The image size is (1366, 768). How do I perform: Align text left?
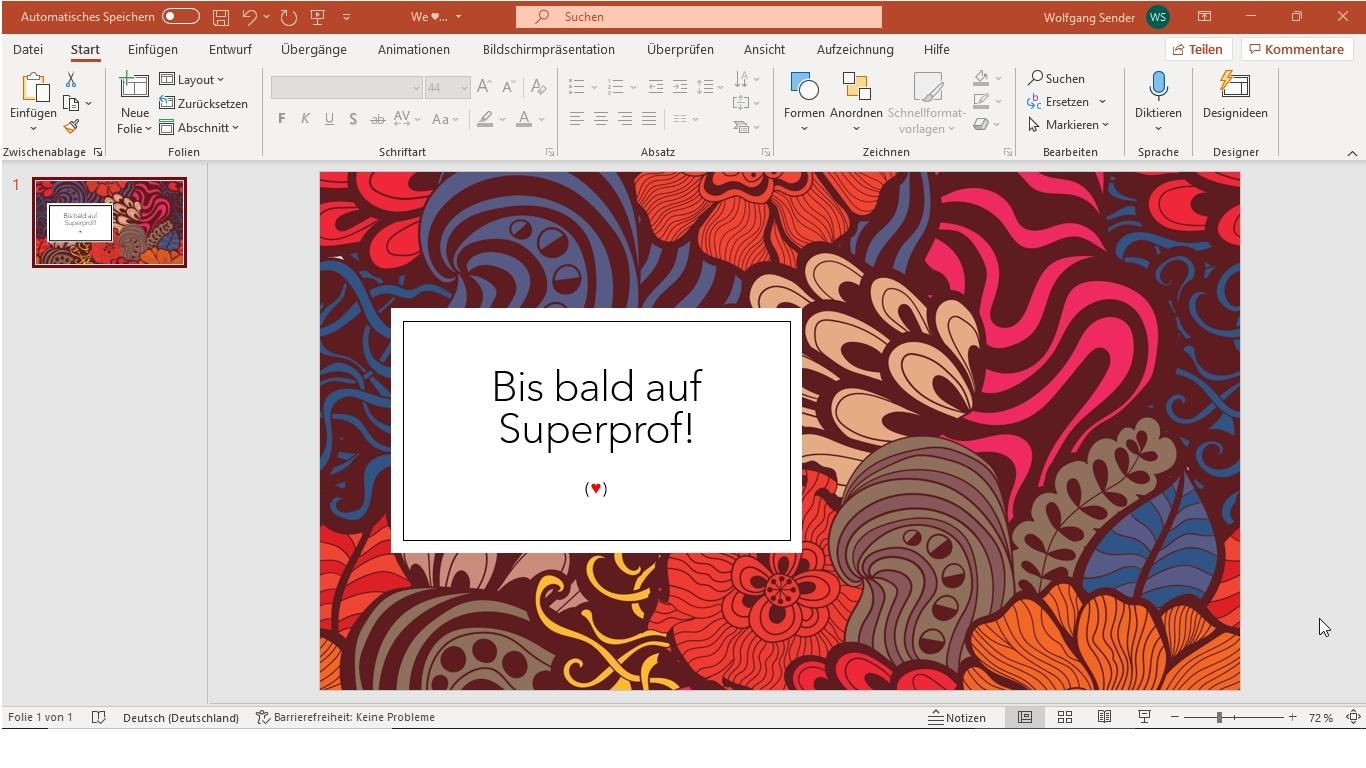[x=577, y=119]
